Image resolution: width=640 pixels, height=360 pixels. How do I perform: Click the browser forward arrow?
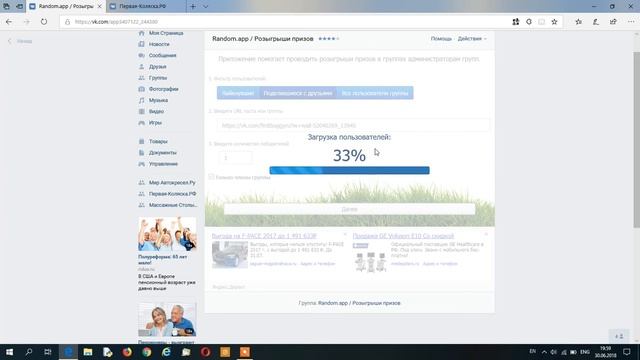tap(27, 22)
